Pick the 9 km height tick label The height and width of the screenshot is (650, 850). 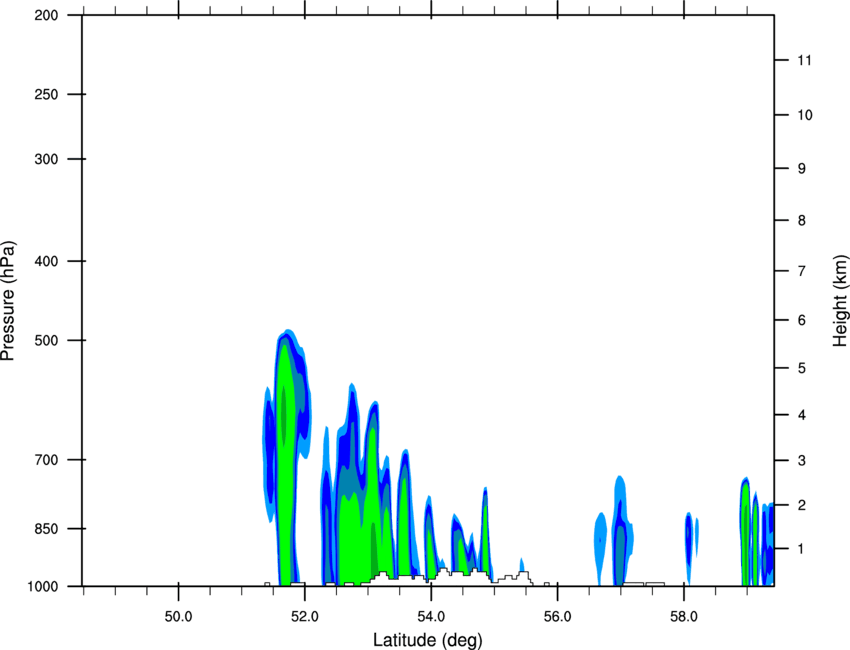802,169
